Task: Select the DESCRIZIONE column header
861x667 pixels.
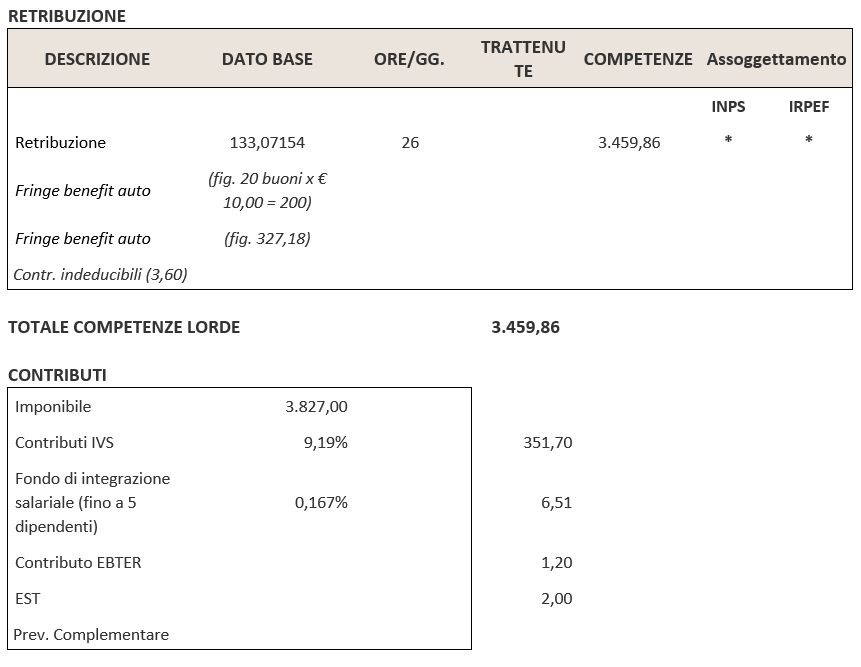Action: point(97,59)
